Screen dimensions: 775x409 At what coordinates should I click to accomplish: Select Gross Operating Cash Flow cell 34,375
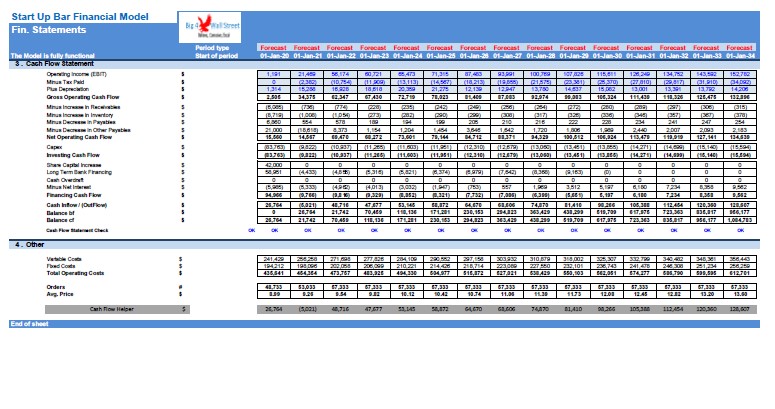click(x=307, y=97)
